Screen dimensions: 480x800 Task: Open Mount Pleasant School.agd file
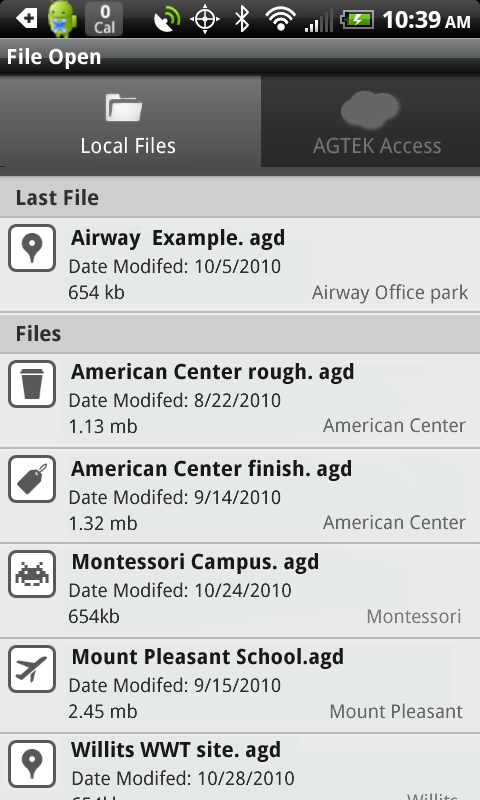[x=240, y=686]
